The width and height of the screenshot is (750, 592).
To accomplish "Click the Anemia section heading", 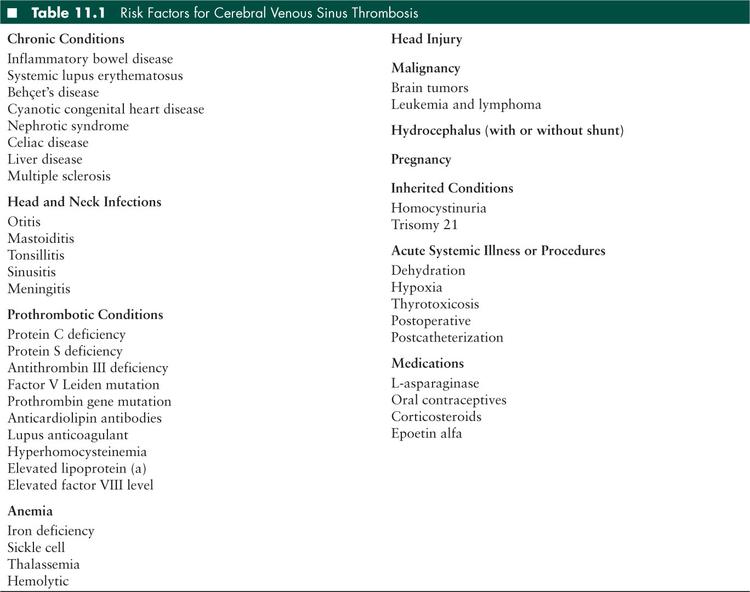I will coord(30,511).
